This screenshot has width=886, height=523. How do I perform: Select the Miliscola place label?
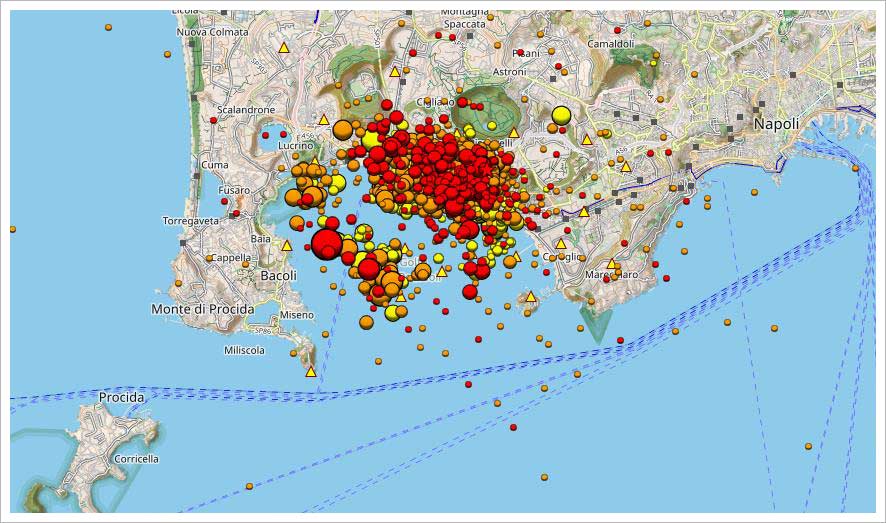coord(244,350)
